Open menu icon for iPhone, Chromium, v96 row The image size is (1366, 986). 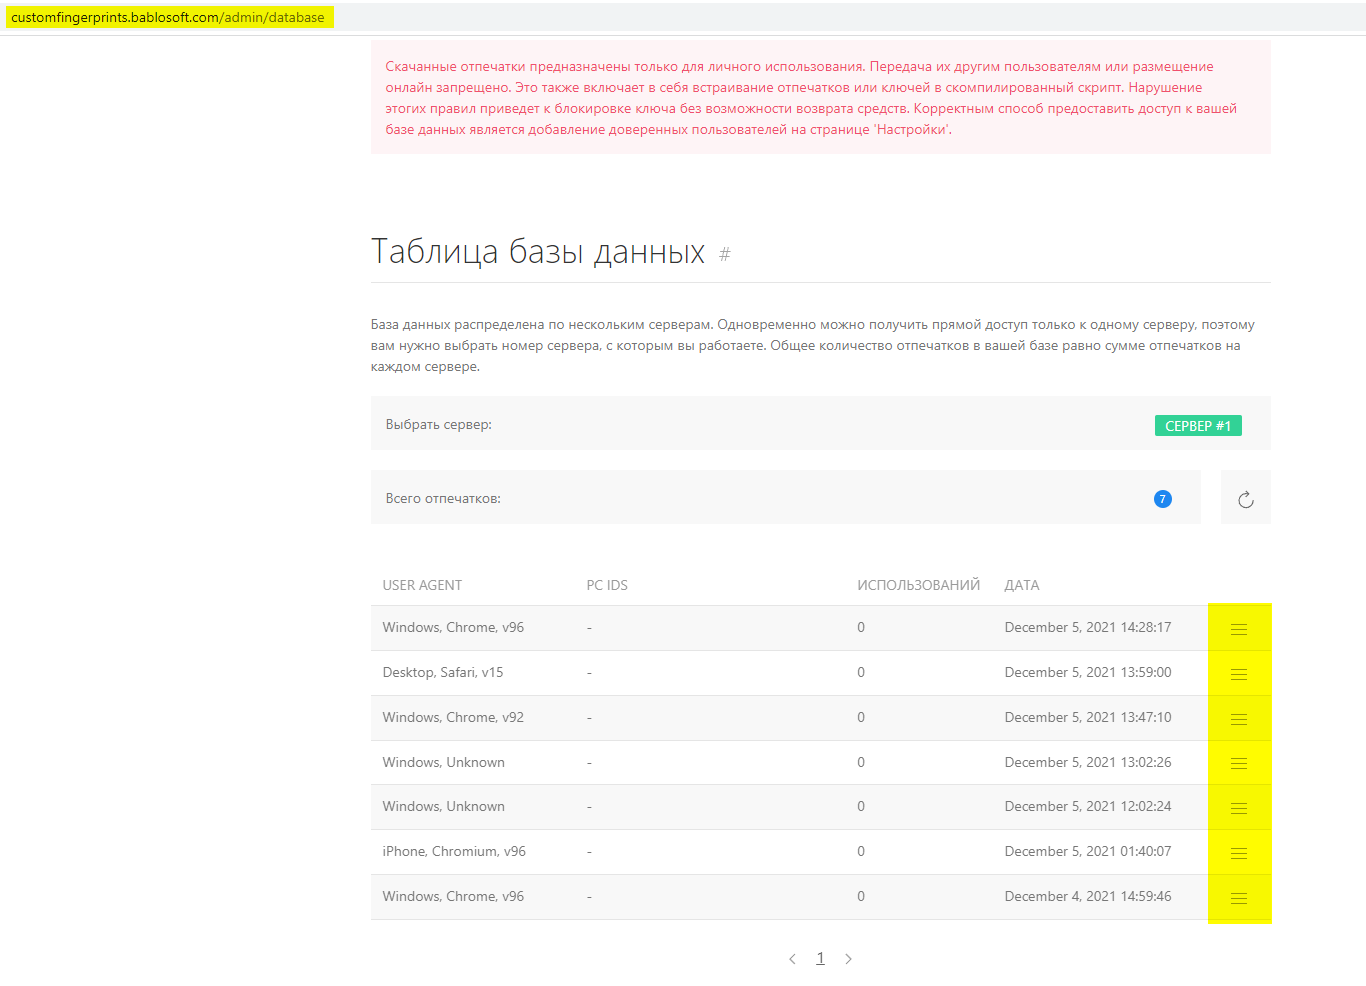tap(1238, 853)
